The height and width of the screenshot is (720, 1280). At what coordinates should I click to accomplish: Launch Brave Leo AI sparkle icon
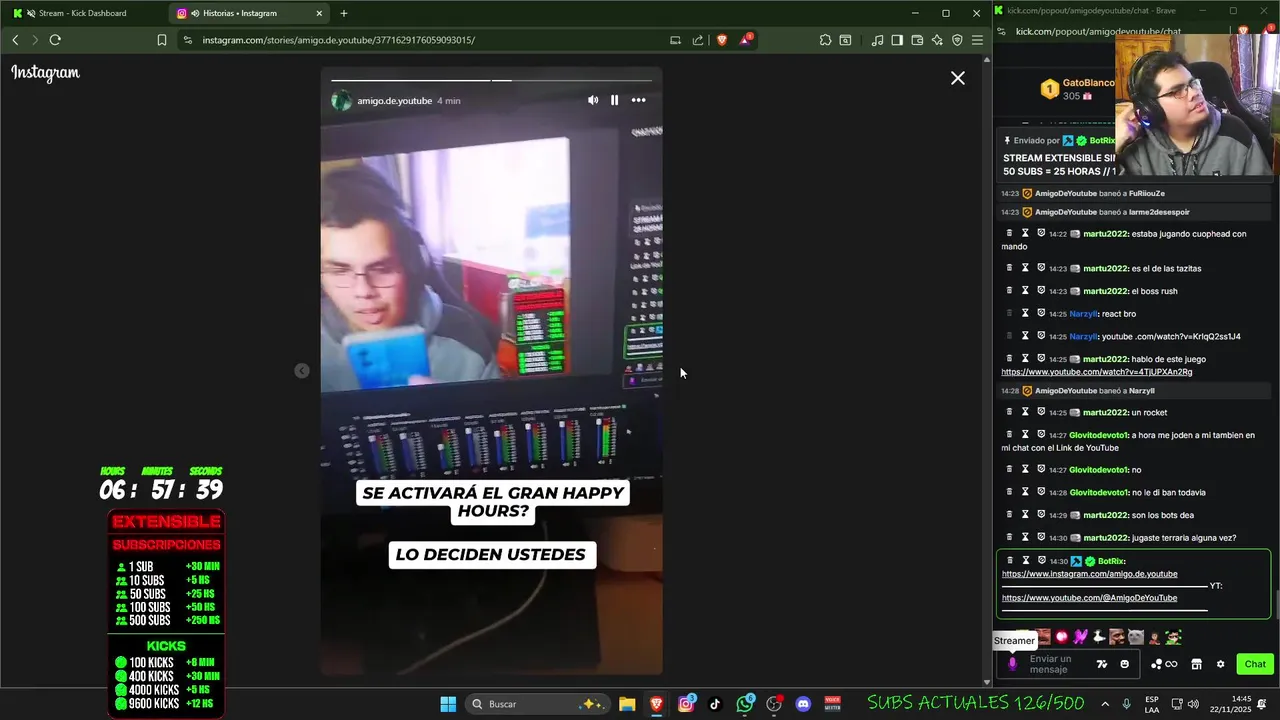(937, 40)
